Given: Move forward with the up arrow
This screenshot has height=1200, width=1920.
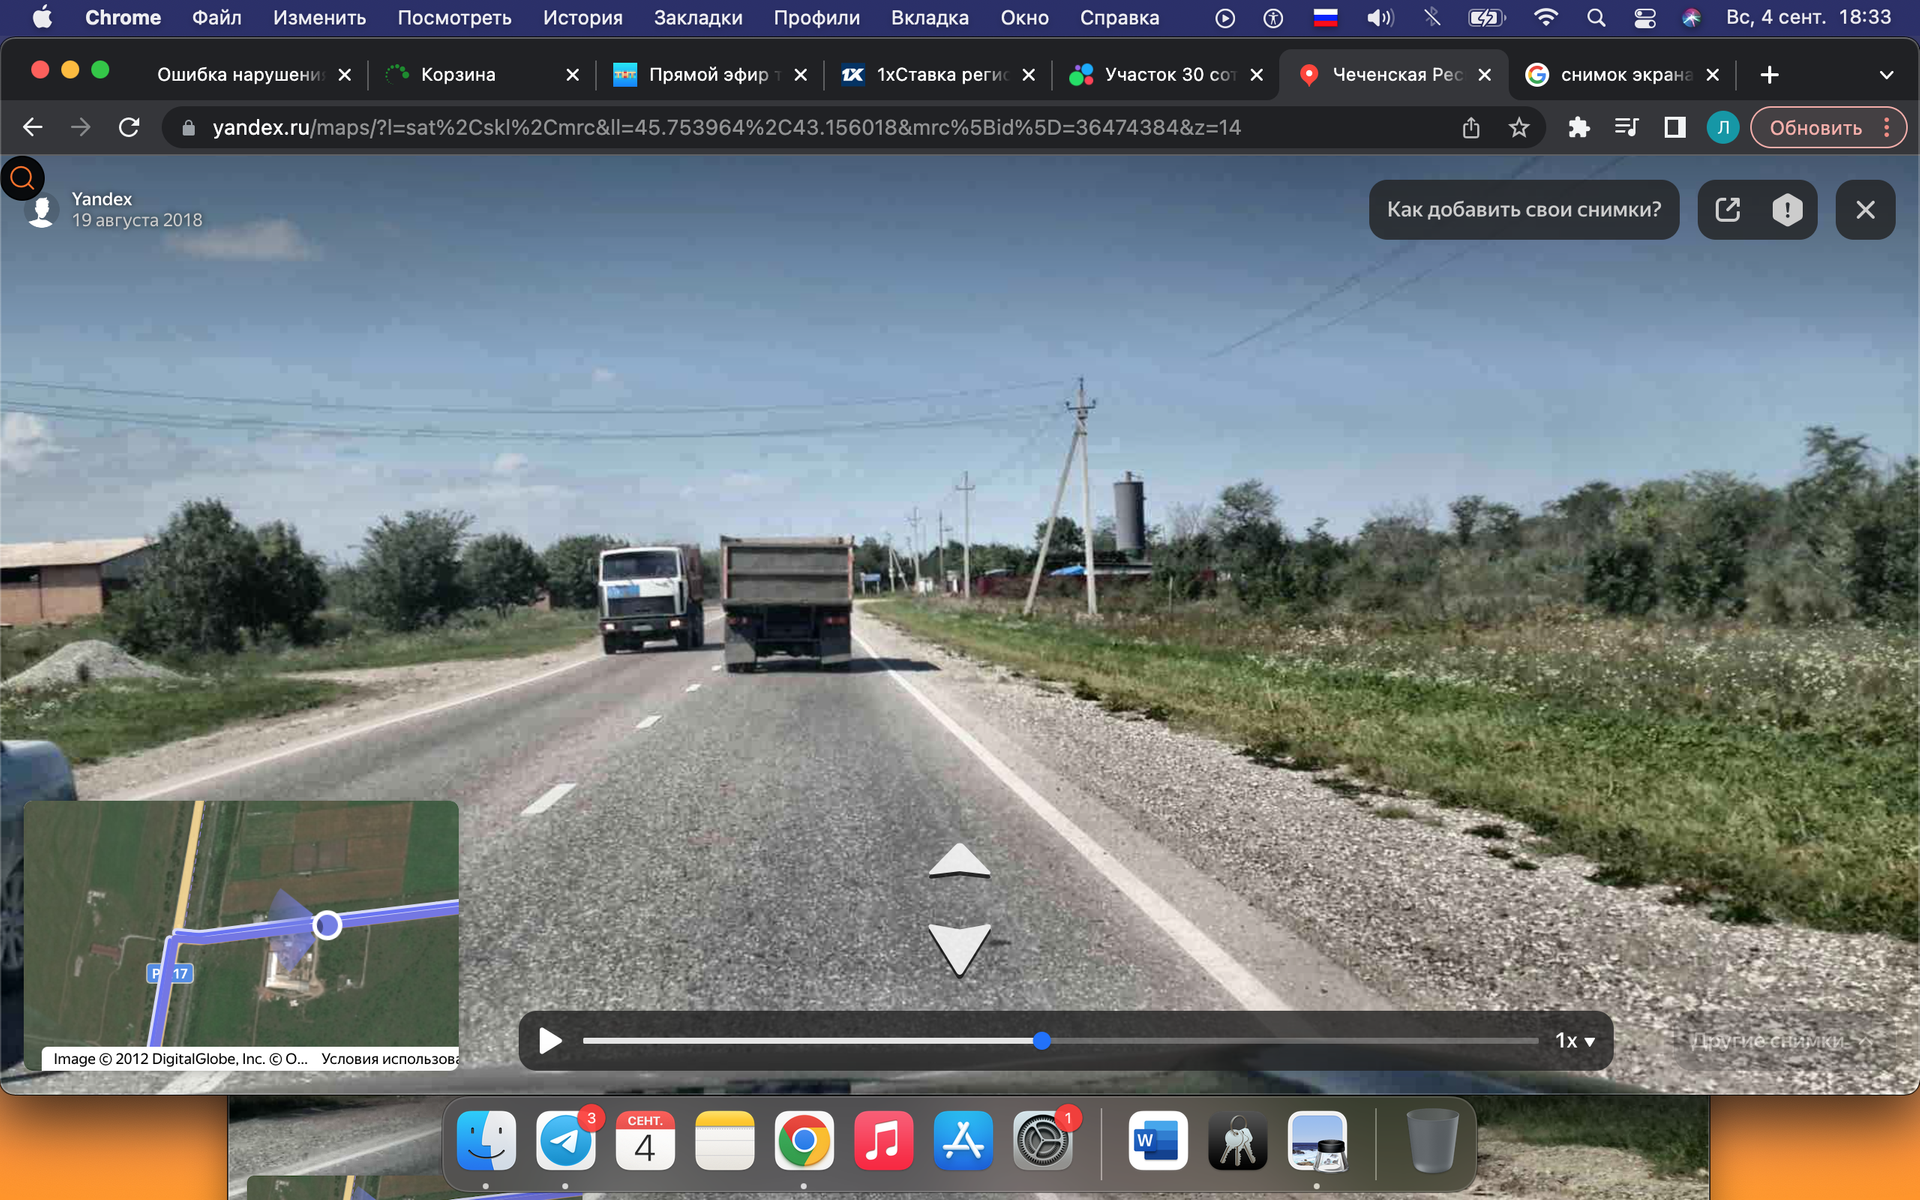Looking at the screenshot, I should [959, 862].
